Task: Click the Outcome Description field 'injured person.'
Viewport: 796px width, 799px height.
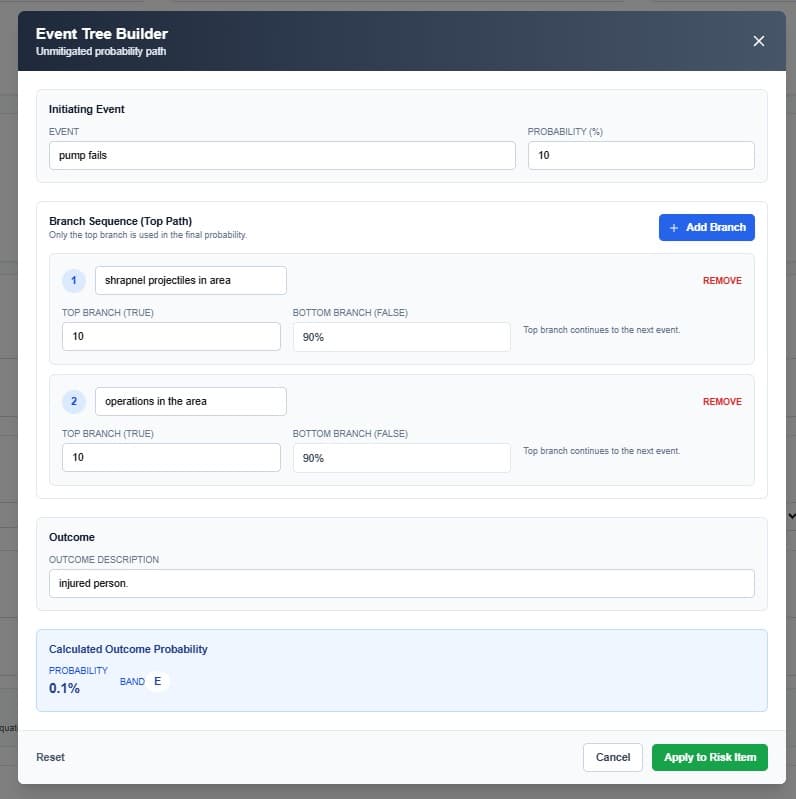Action: click(401, 584)
